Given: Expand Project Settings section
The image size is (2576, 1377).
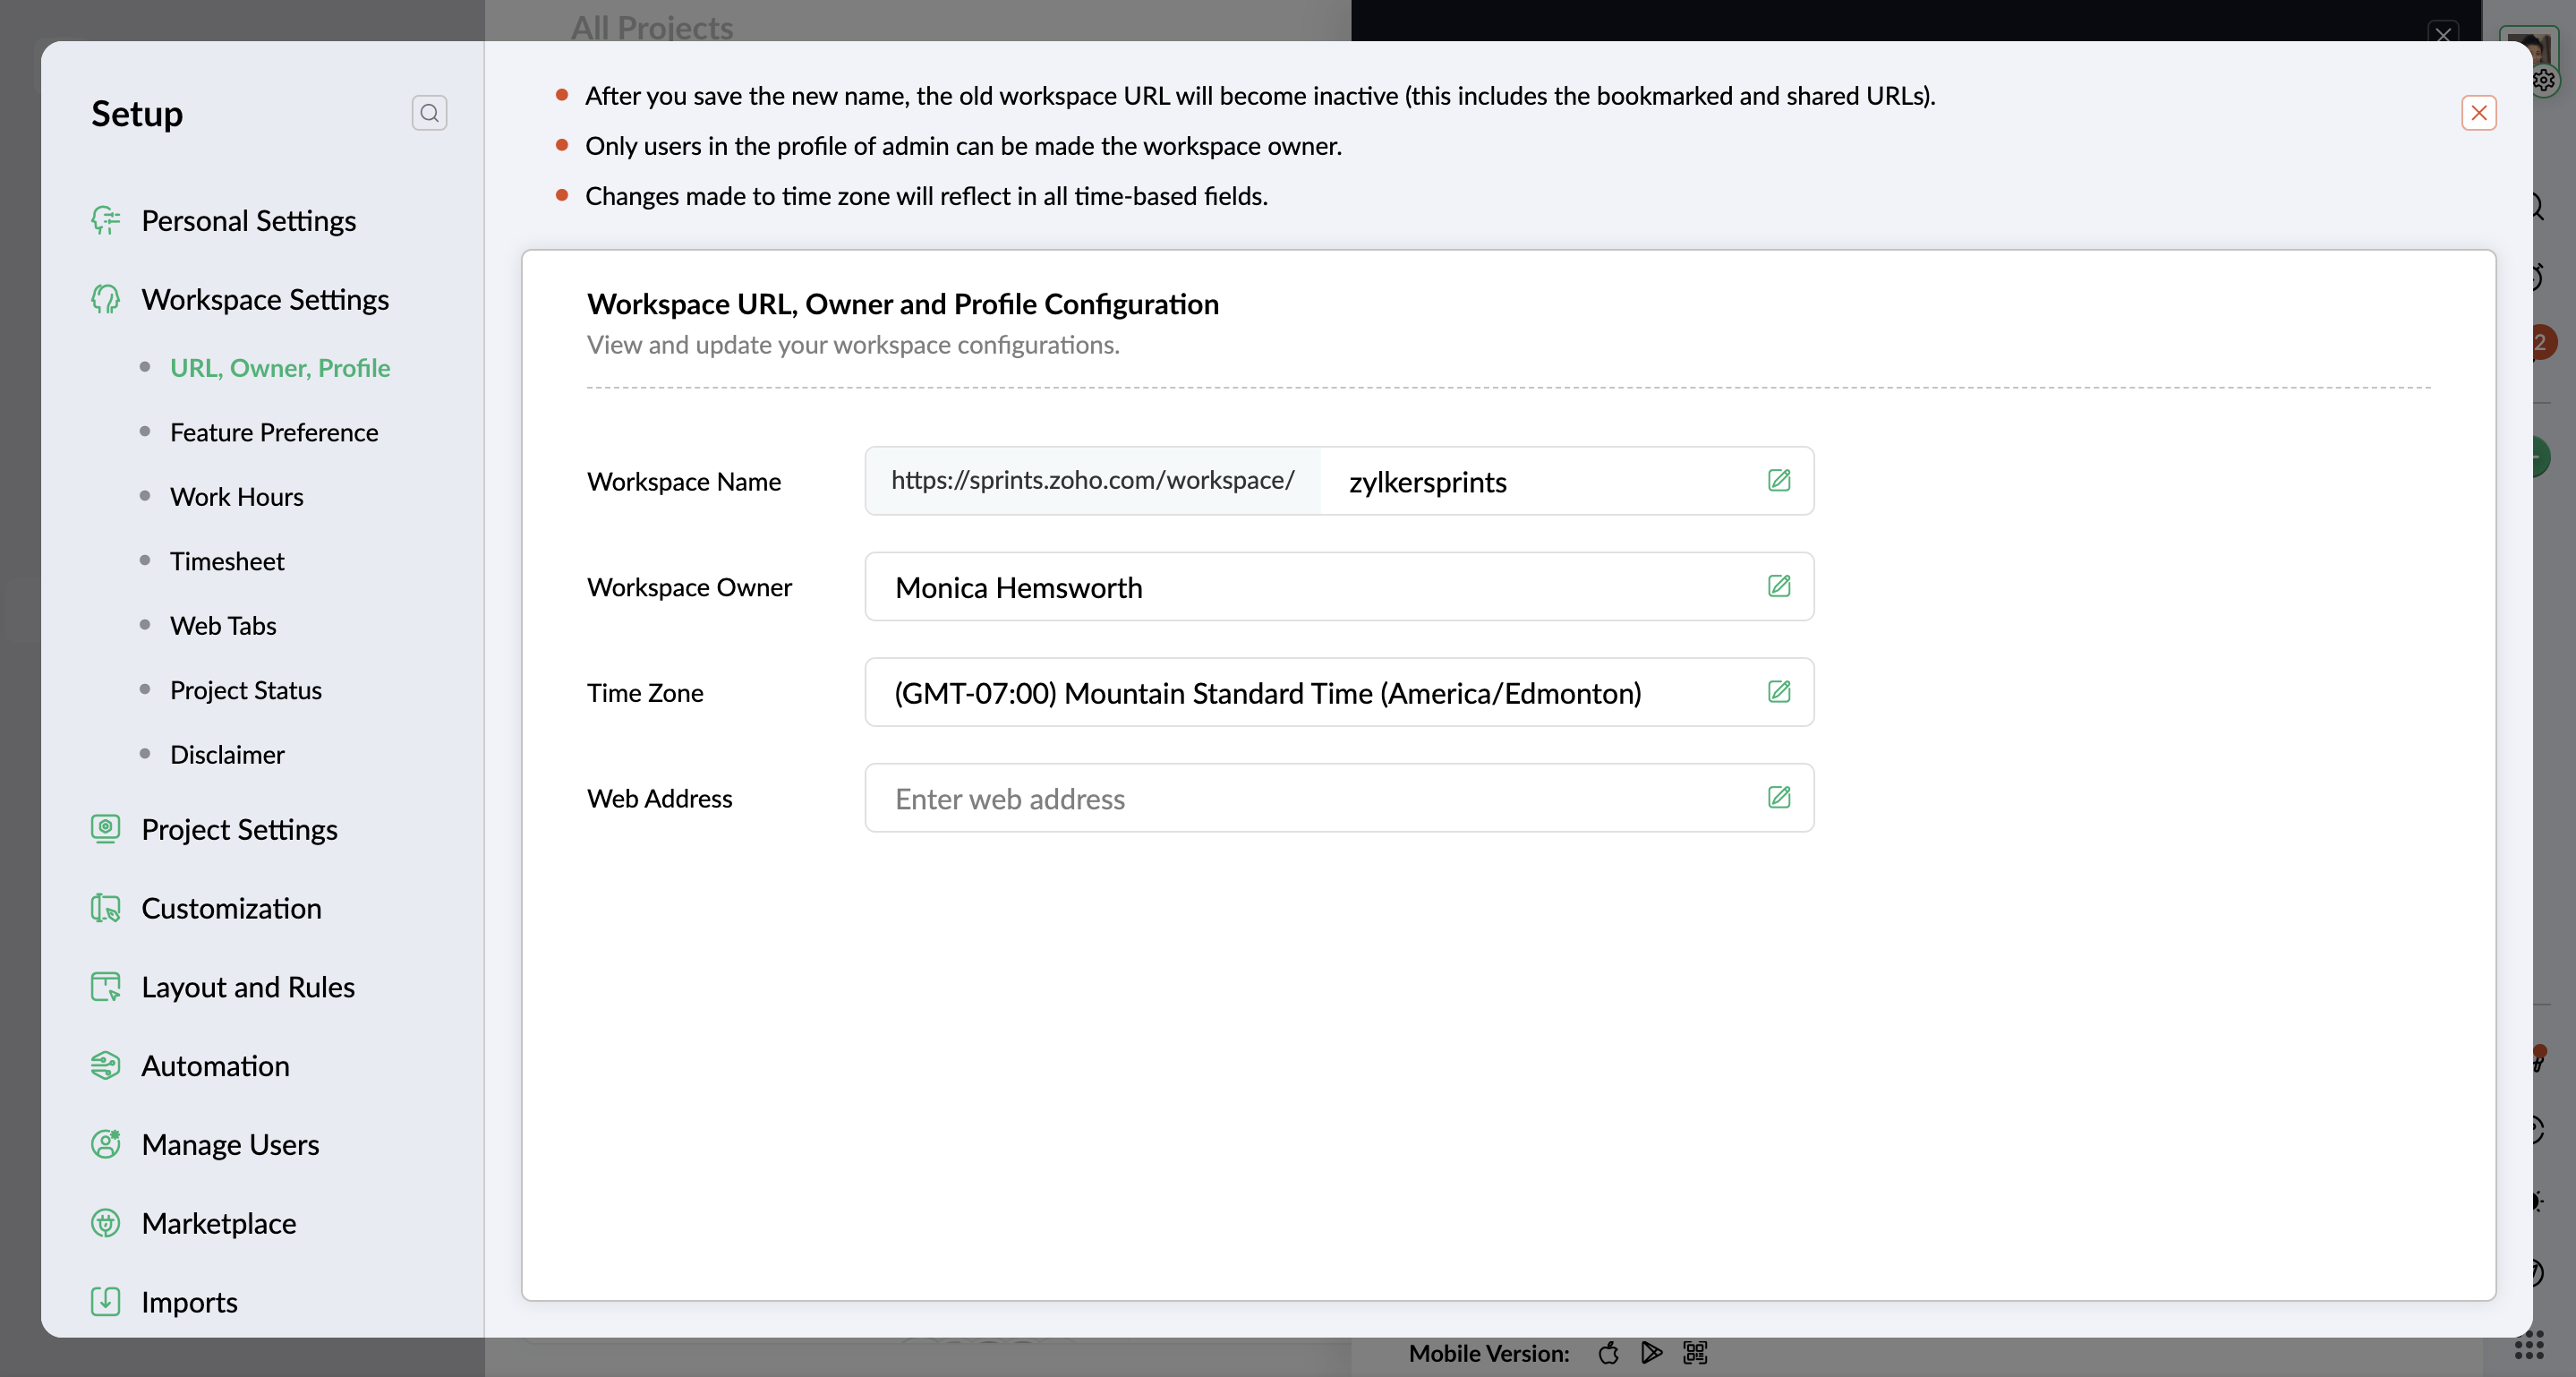Looking at the screenshot, I should pyautogui.click(x=239, y=829).
